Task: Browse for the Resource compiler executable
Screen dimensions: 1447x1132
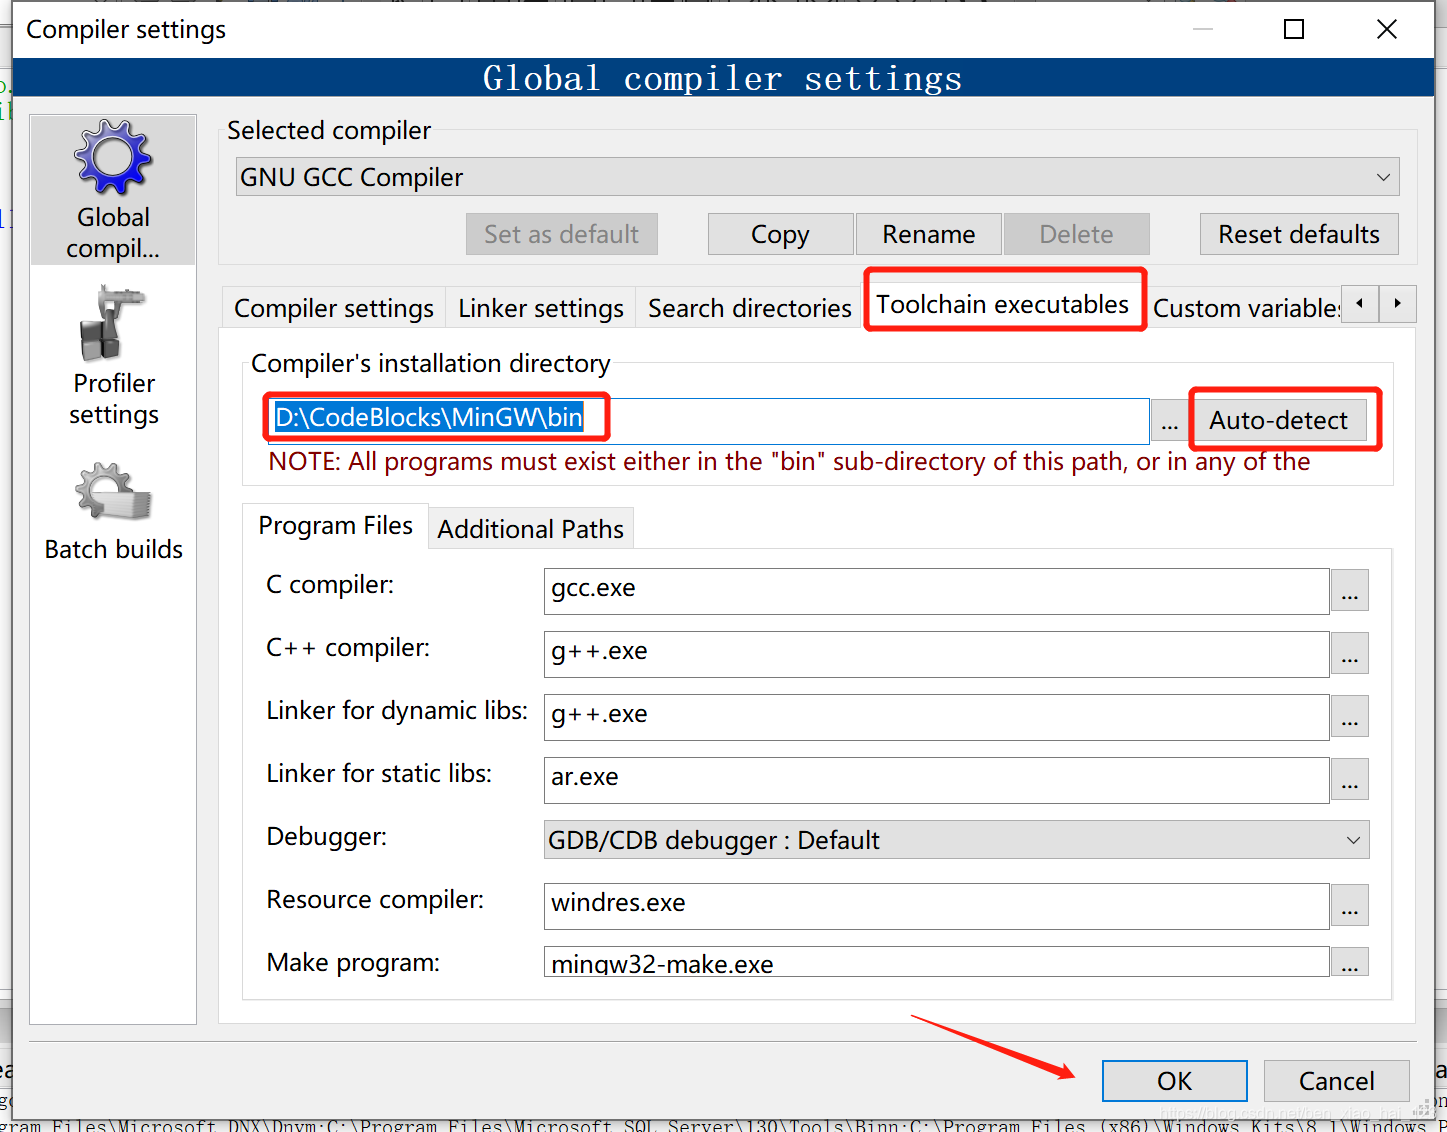Action: [1350, 906]
